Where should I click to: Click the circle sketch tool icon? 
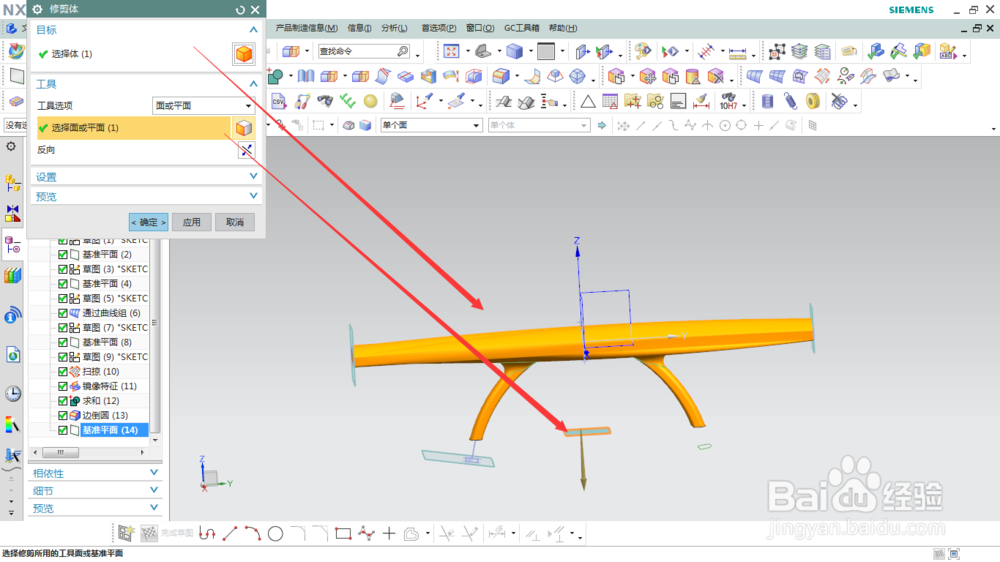[276, 533]
